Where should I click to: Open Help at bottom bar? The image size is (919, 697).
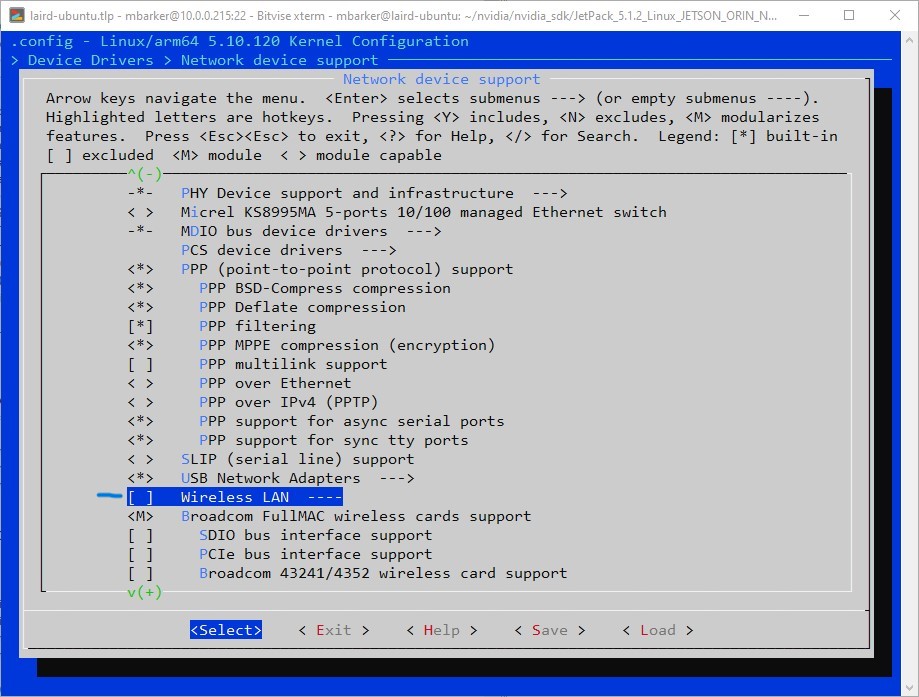pos(442,630)
